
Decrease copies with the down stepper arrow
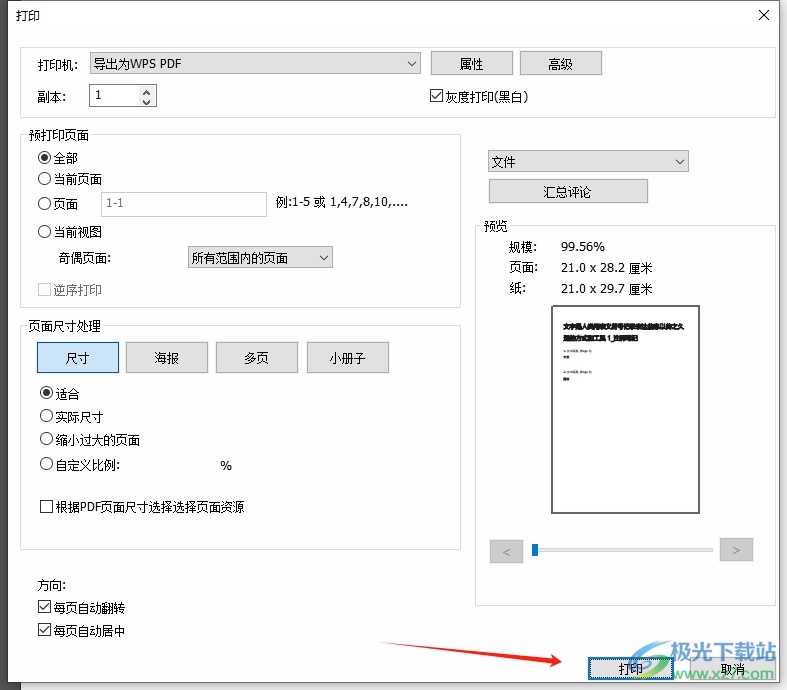tap(146, 101)
